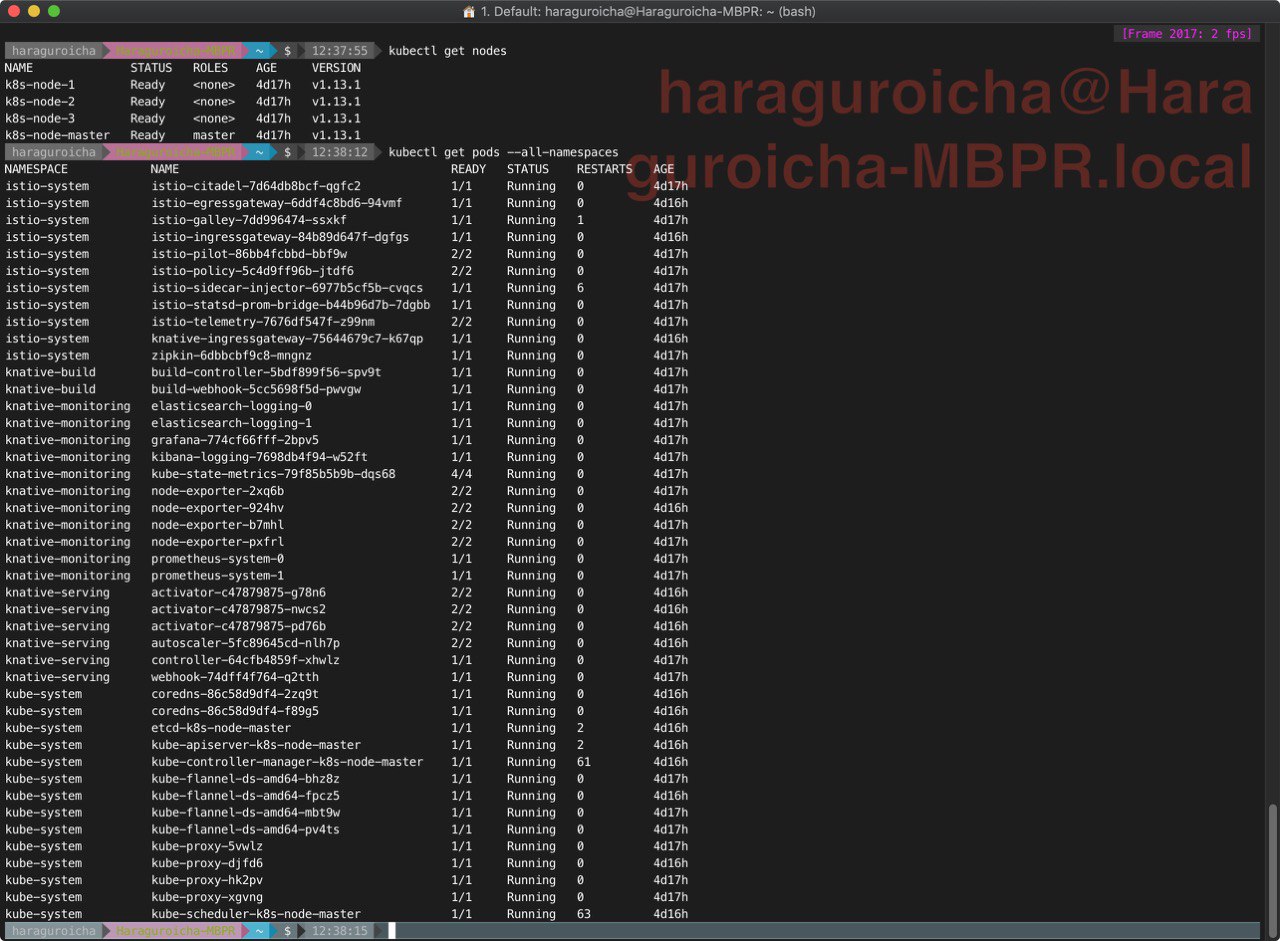Click the knative-ingressgateway-75644679c7-k67qp pod name
The height and width of the screenshot is (941, 1280).
(287, 339)
